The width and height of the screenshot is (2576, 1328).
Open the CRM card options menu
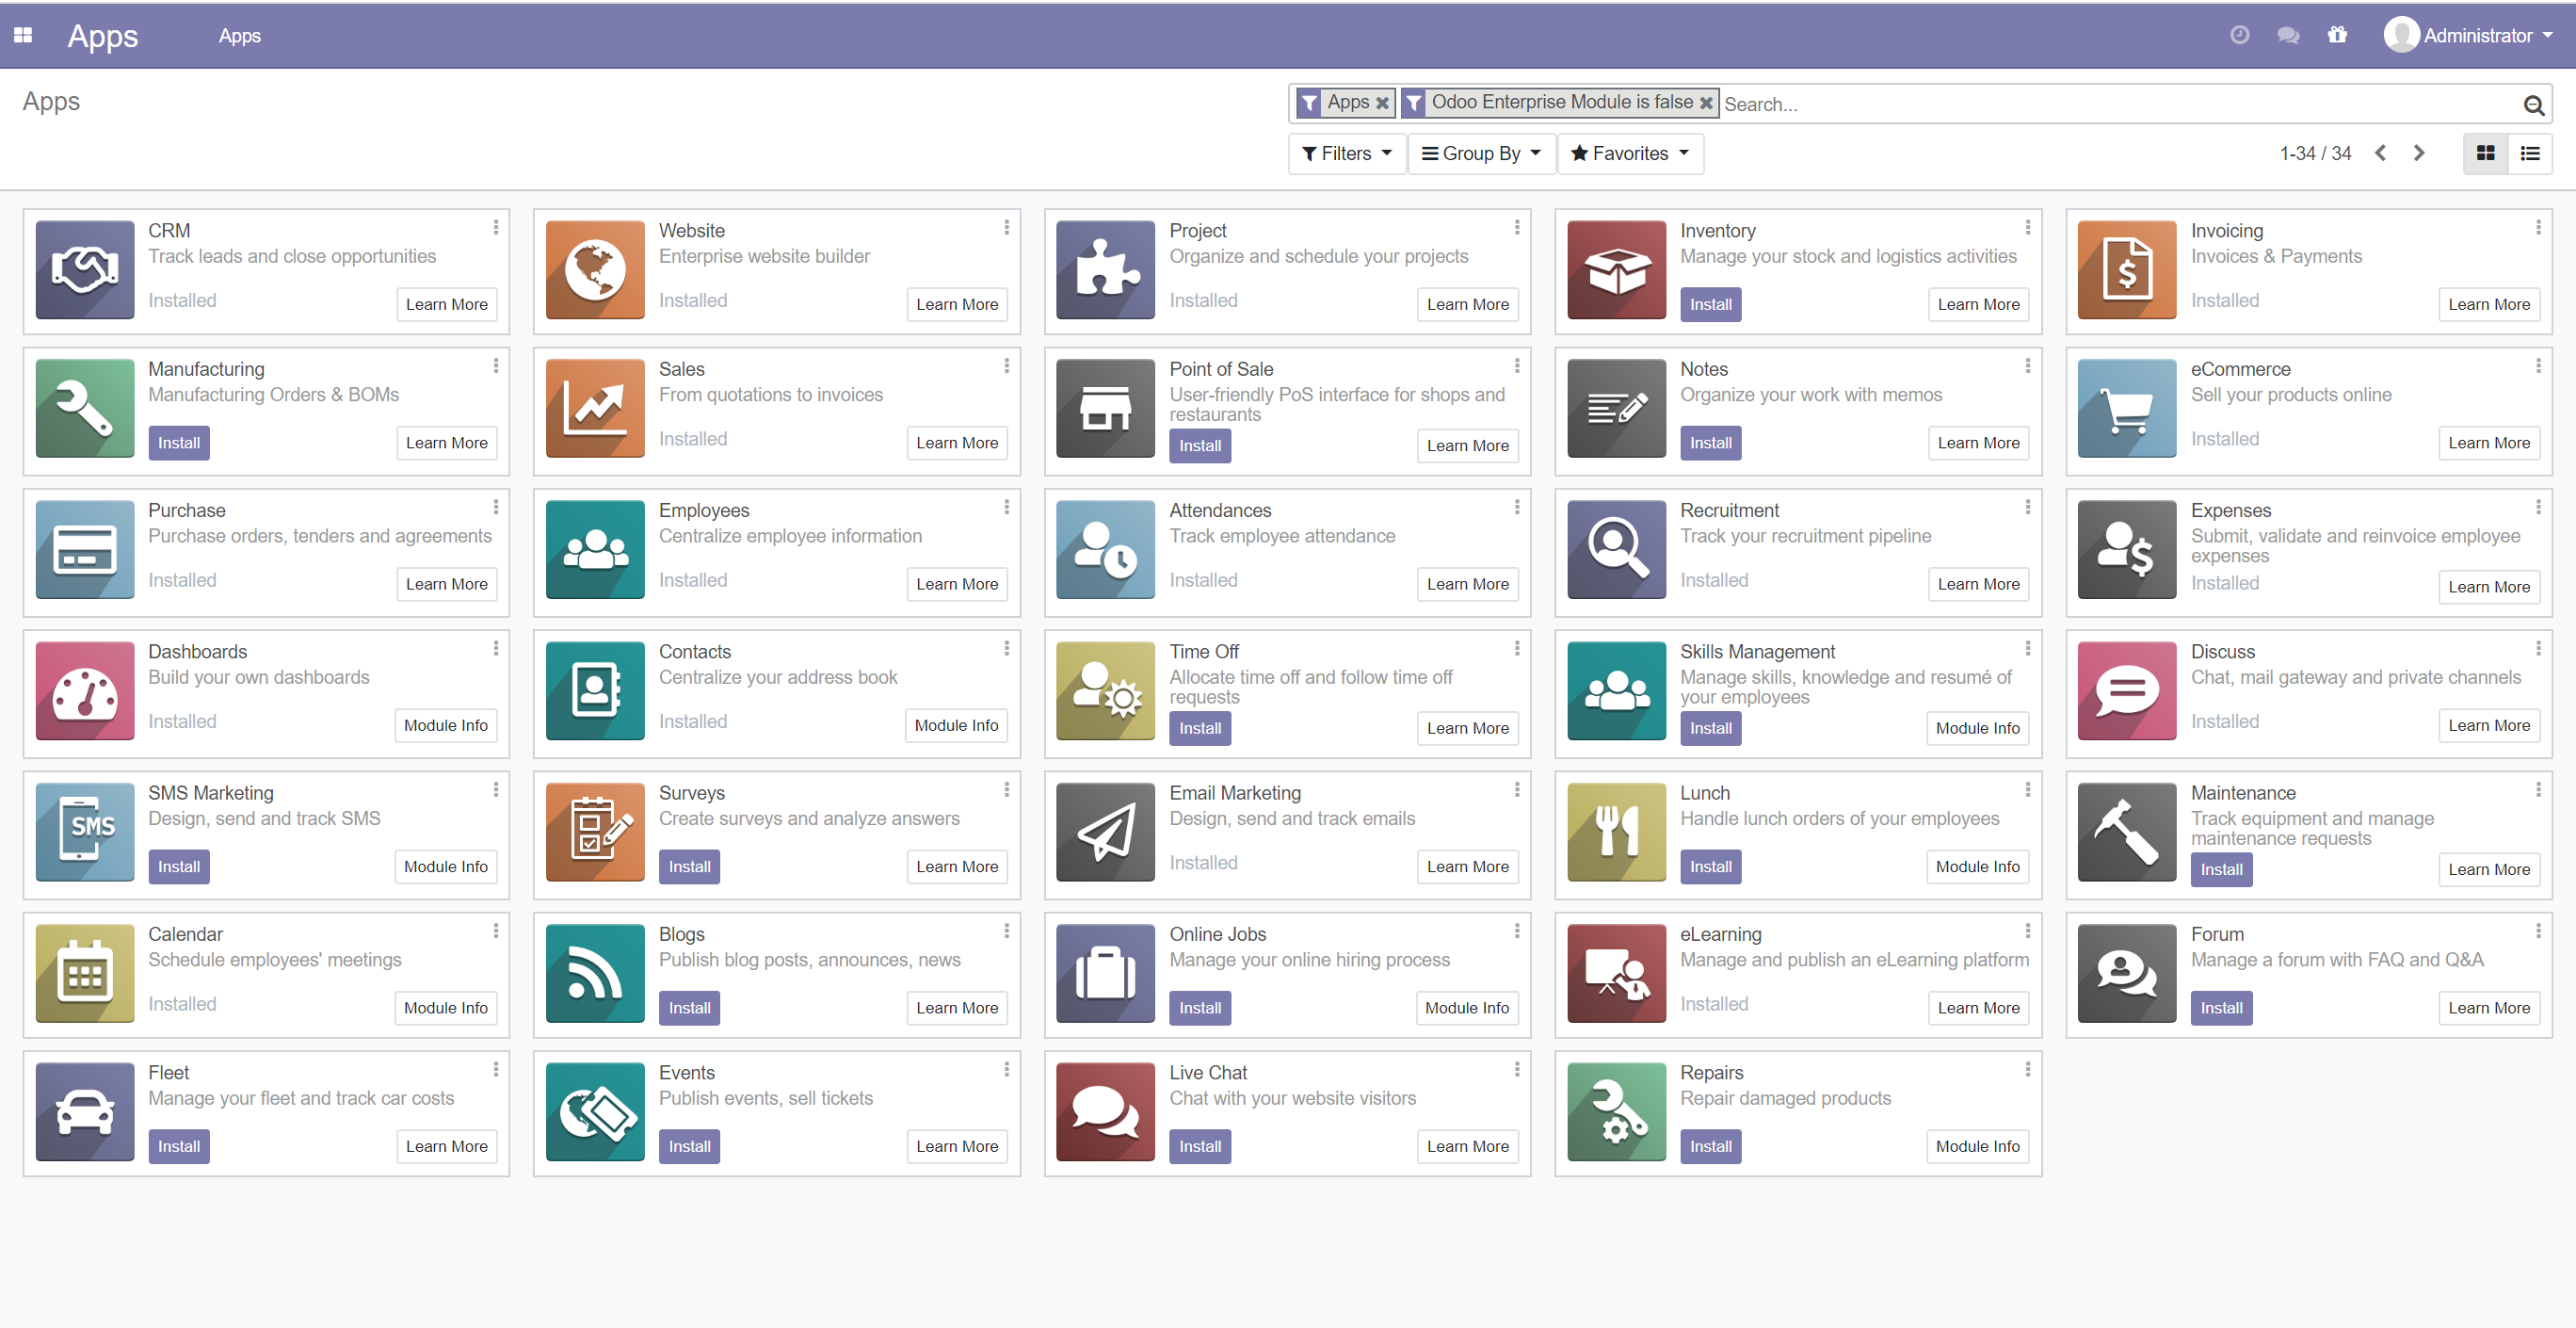coord(496,228)
